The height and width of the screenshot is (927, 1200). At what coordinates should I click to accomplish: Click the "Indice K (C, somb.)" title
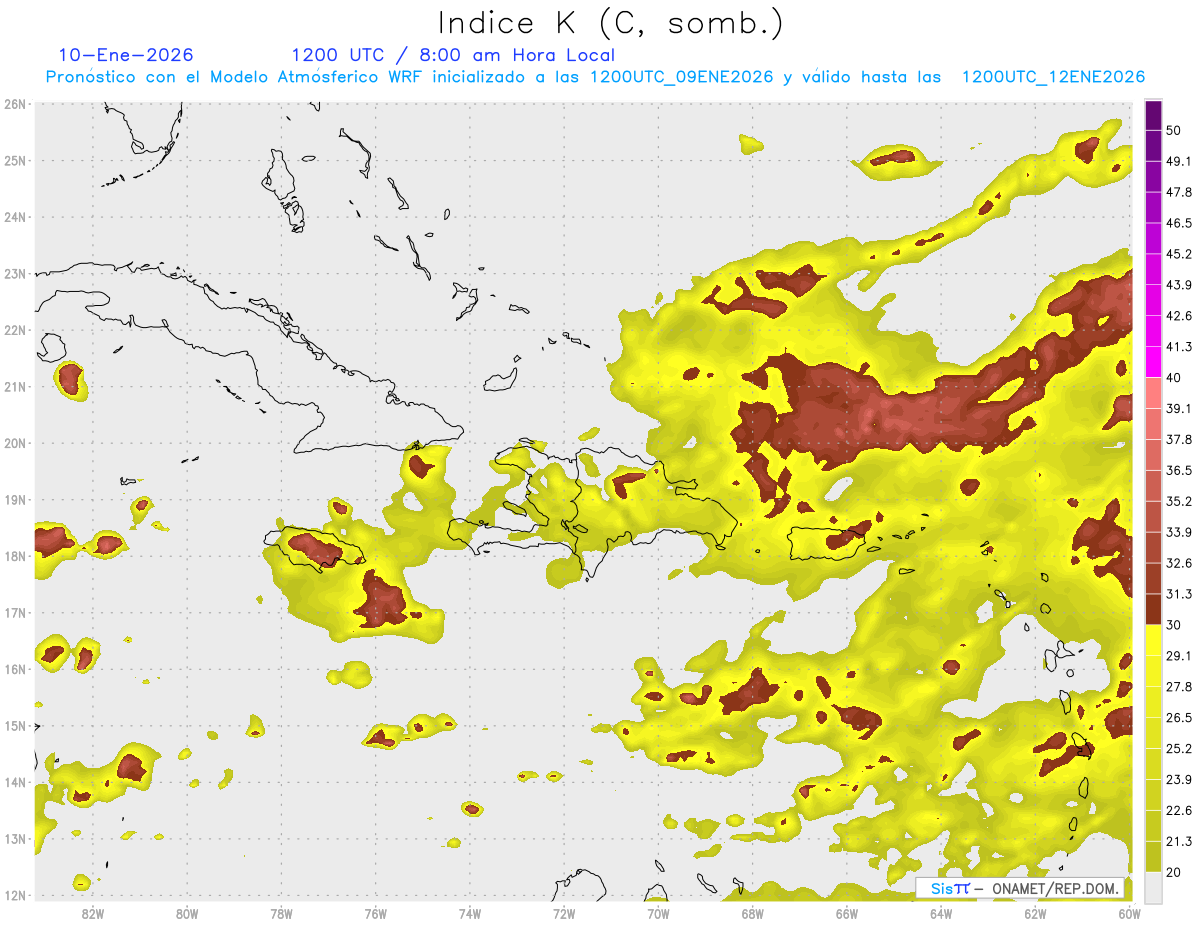click(x=611, y=23)
